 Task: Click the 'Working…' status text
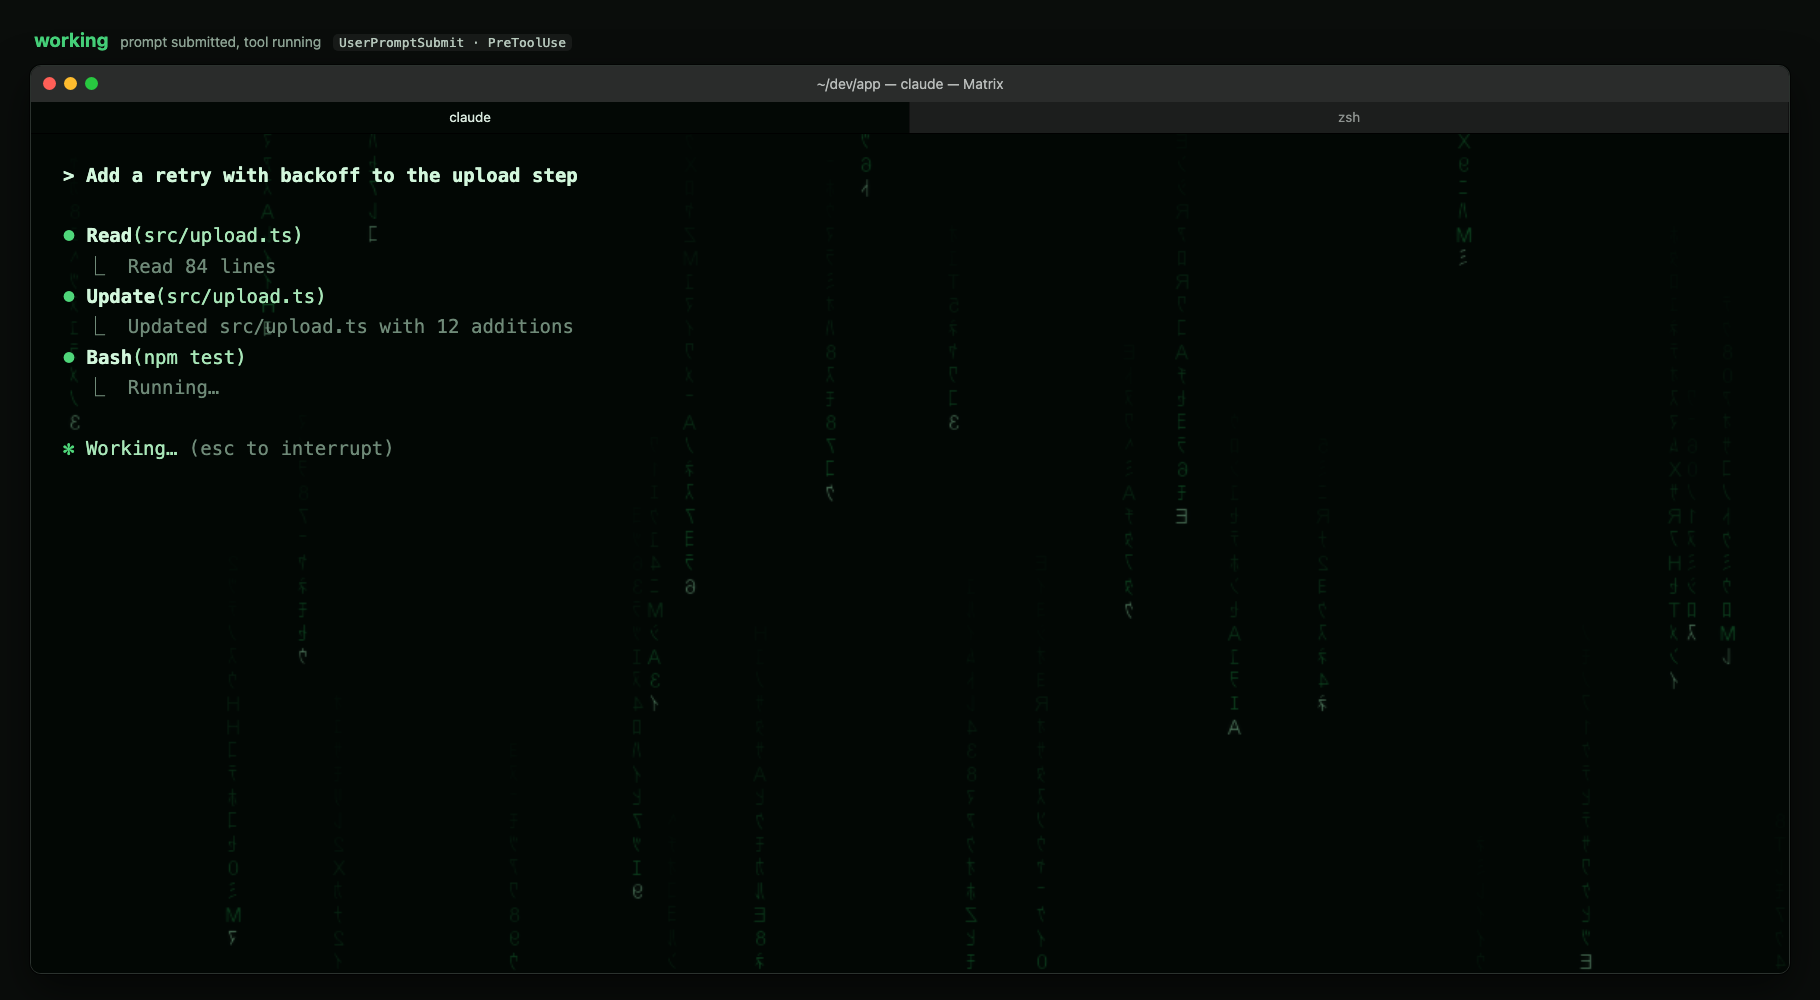pos(131,448)
